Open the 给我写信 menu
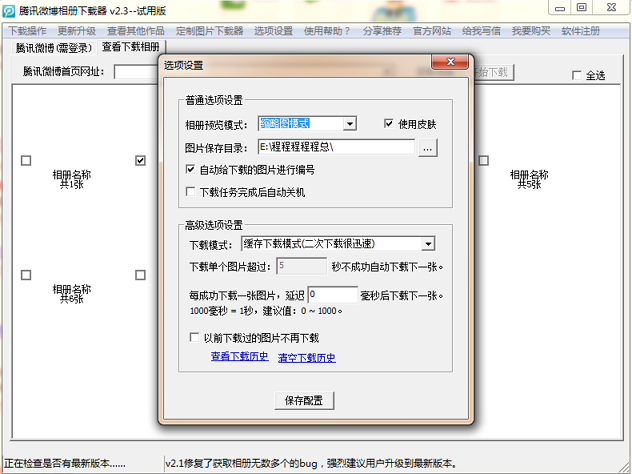632x474 pixels. (x=481, y=31)
